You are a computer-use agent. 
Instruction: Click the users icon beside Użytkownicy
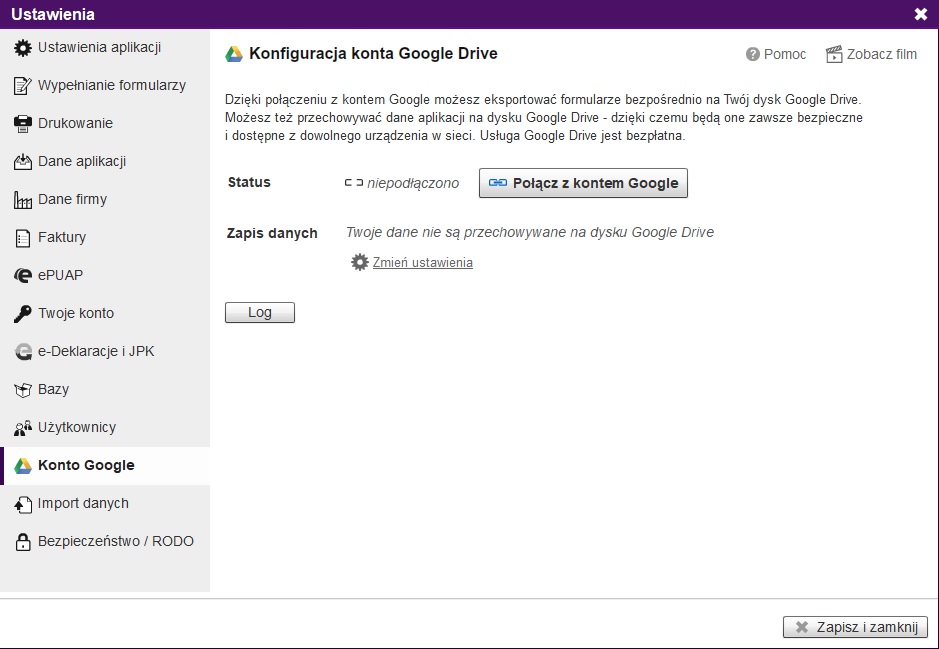[x=23, y=427]
